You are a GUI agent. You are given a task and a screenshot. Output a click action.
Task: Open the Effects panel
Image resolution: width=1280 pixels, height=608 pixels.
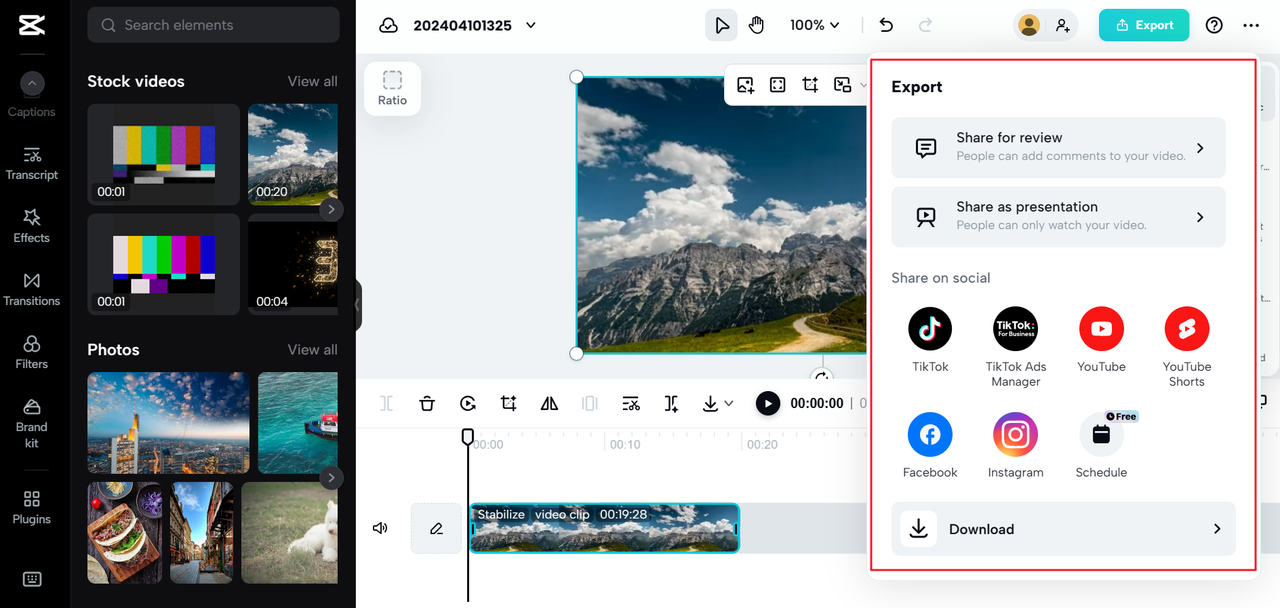(x=31, y=227)
